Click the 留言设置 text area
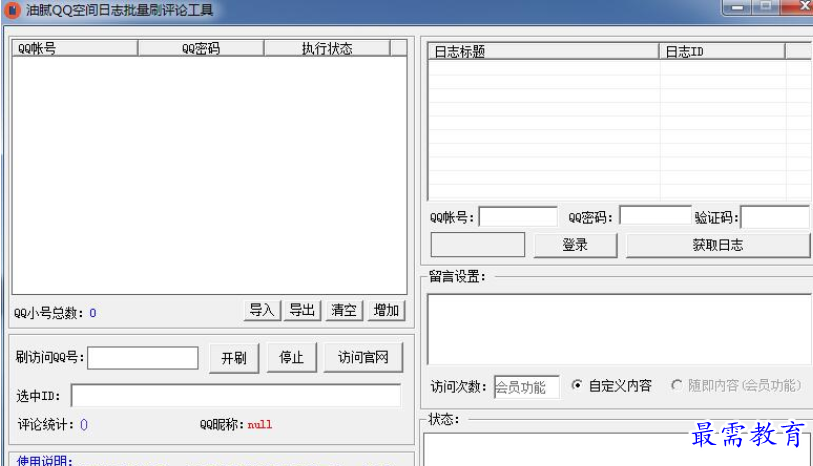 620,329
